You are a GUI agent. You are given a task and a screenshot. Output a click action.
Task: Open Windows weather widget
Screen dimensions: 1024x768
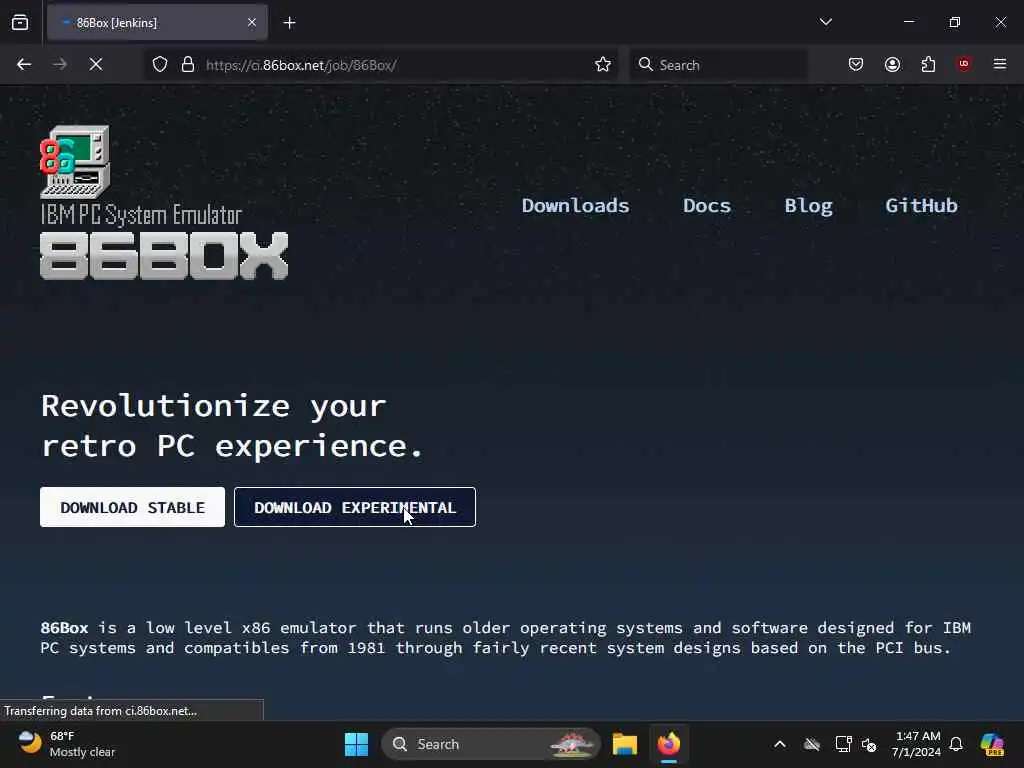(65, 744)
